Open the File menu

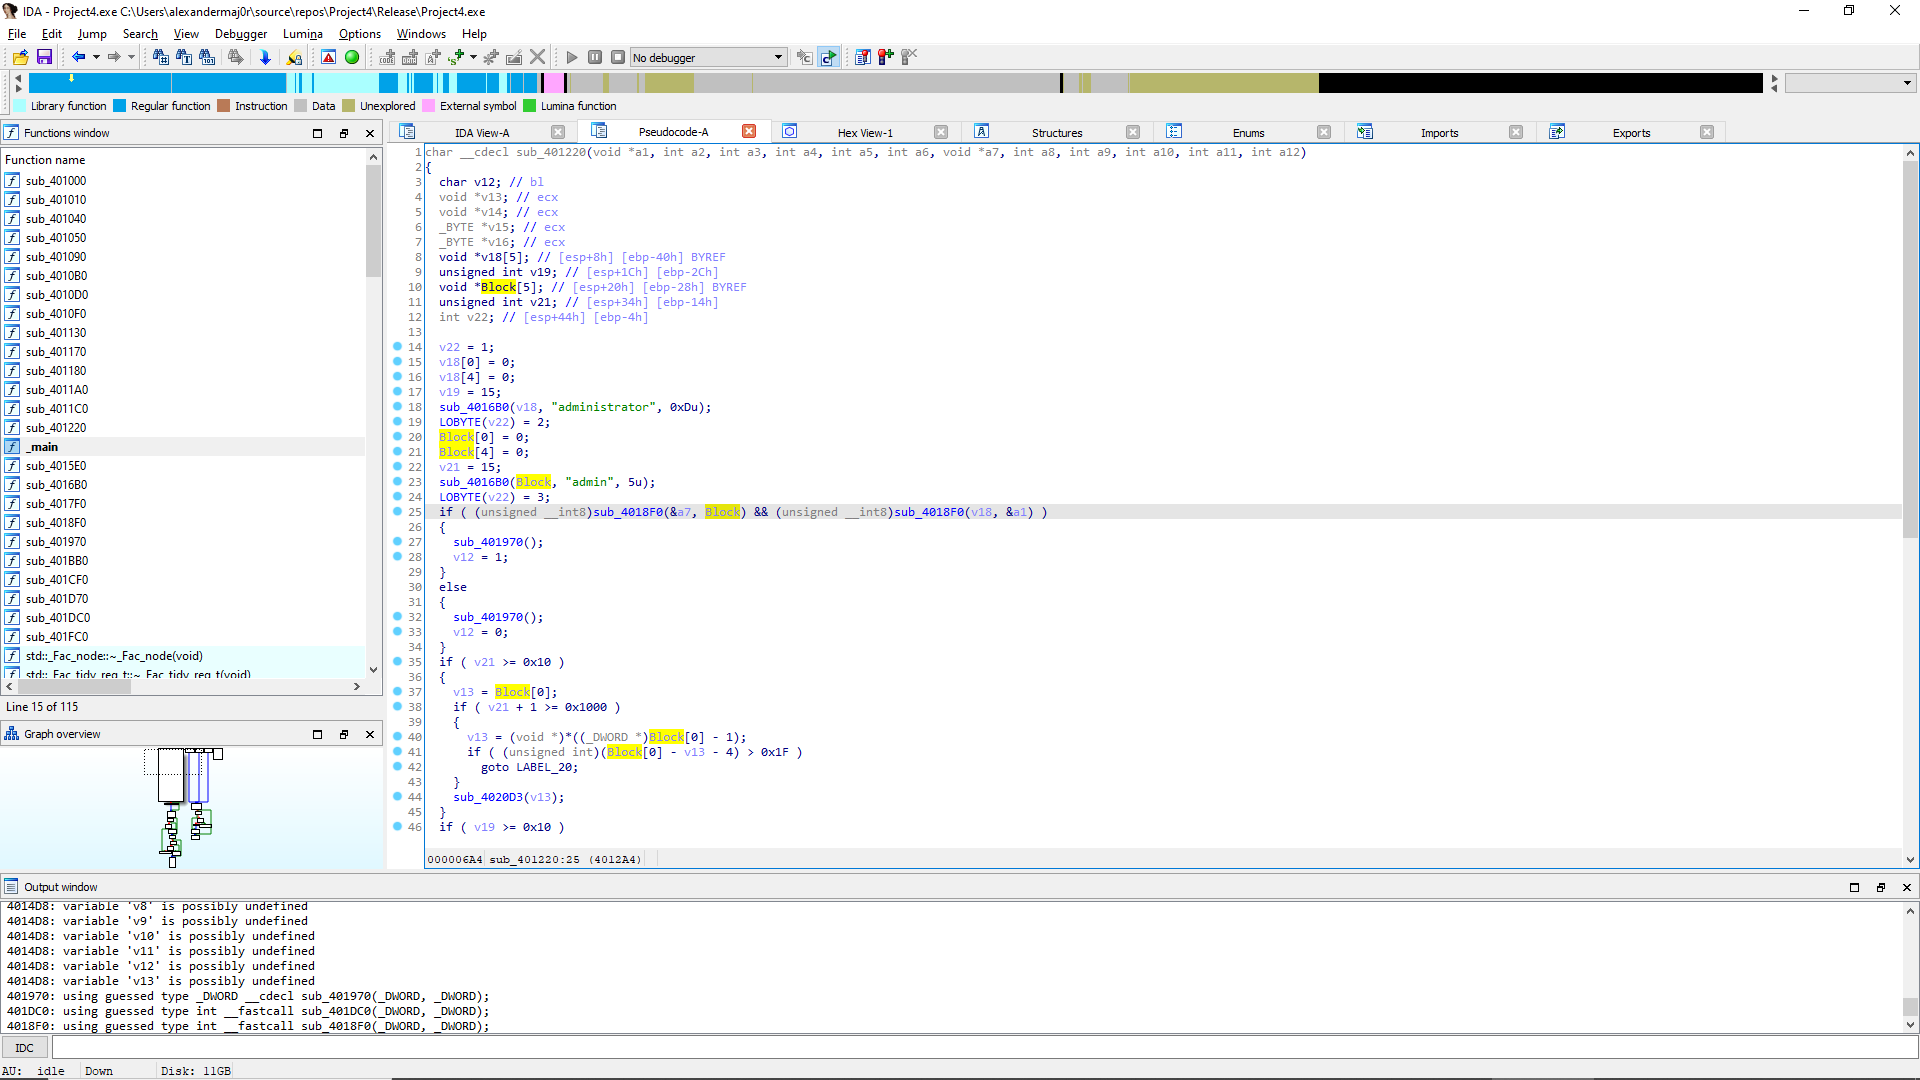click(x=17, y=33)
